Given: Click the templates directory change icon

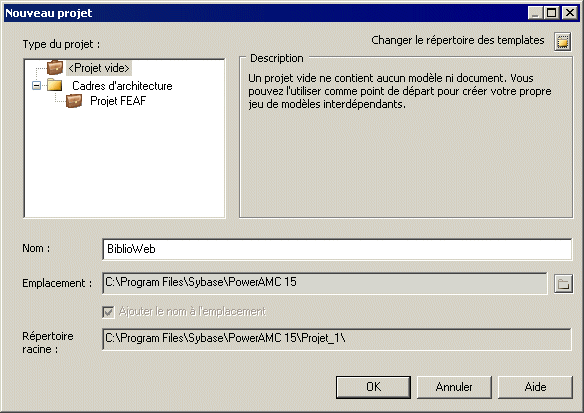Looking at the screenshot, I should pos(562,42).
